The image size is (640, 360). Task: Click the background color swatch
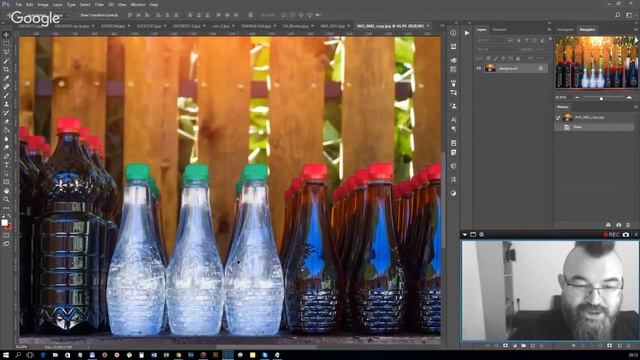[x=9, y=226]
